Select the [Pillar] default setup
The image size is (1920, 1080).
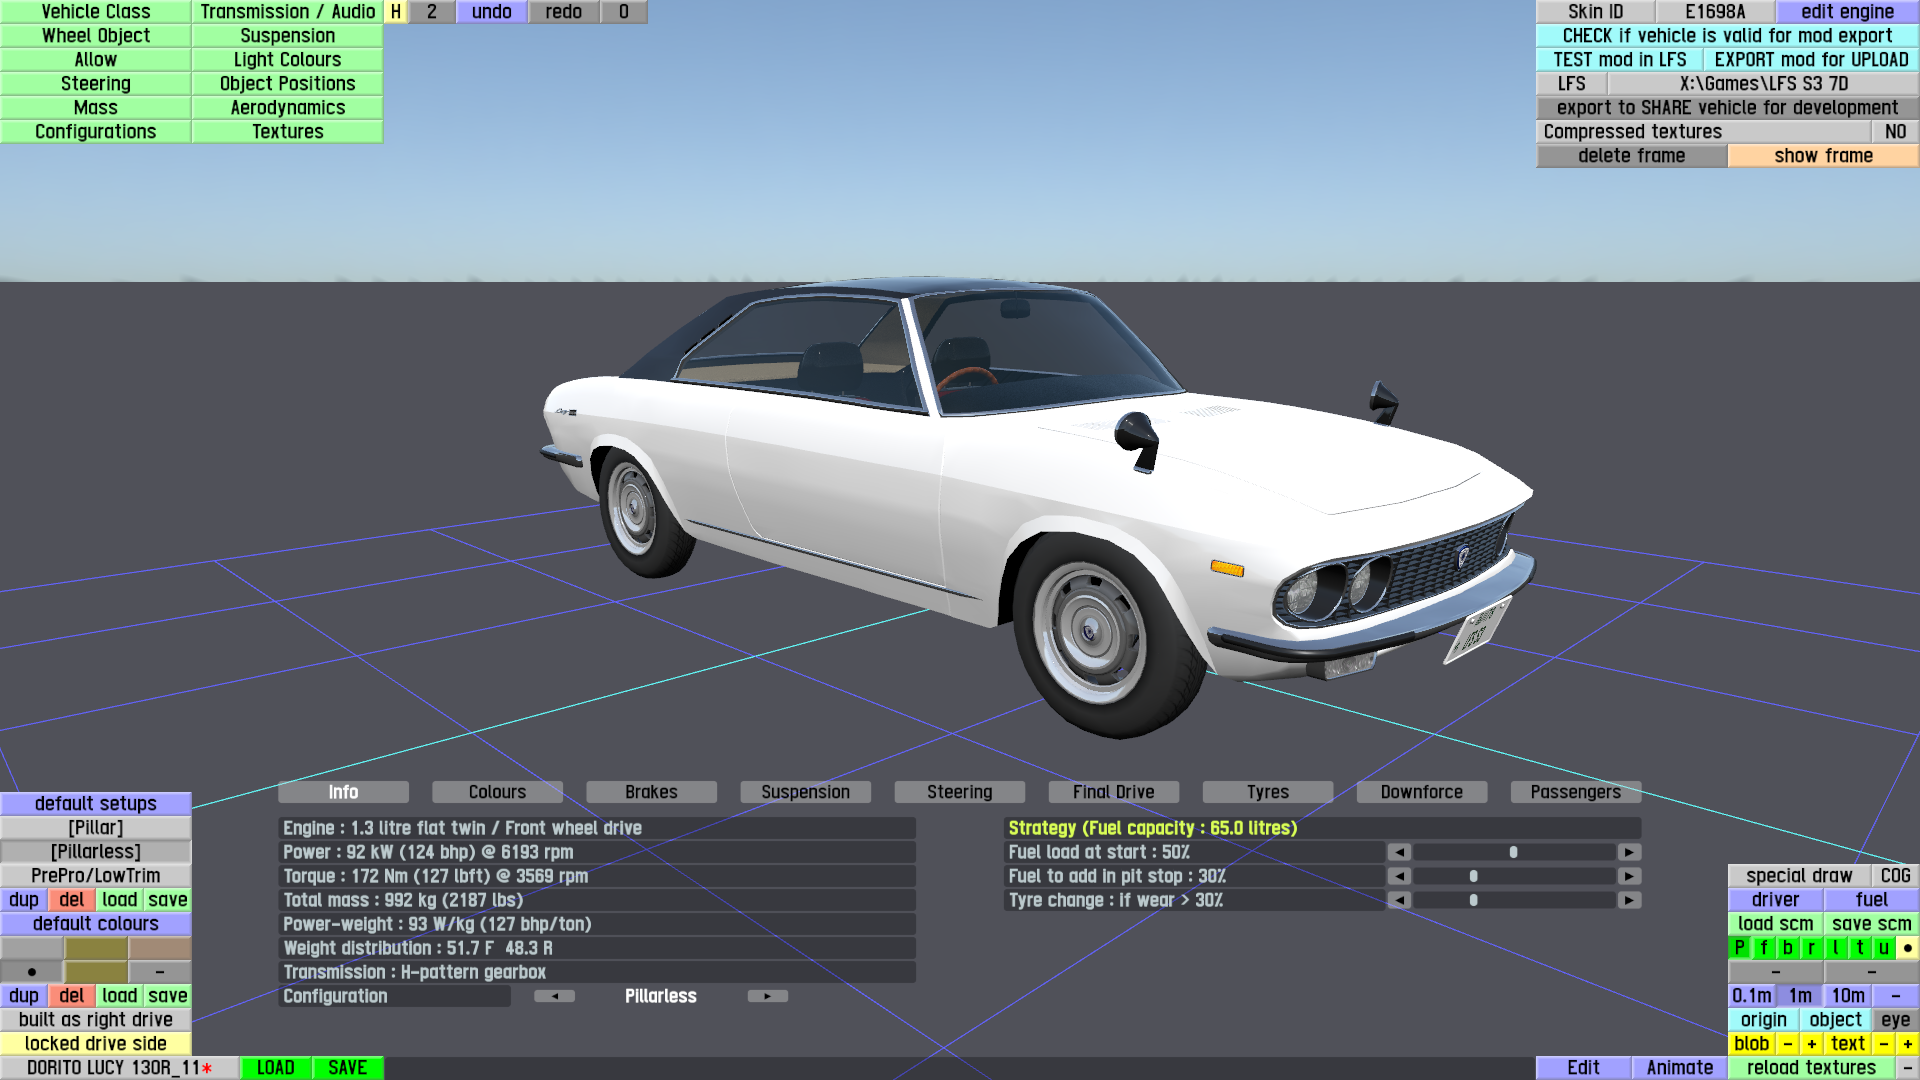pyautogui.click(x=95, y=828)
